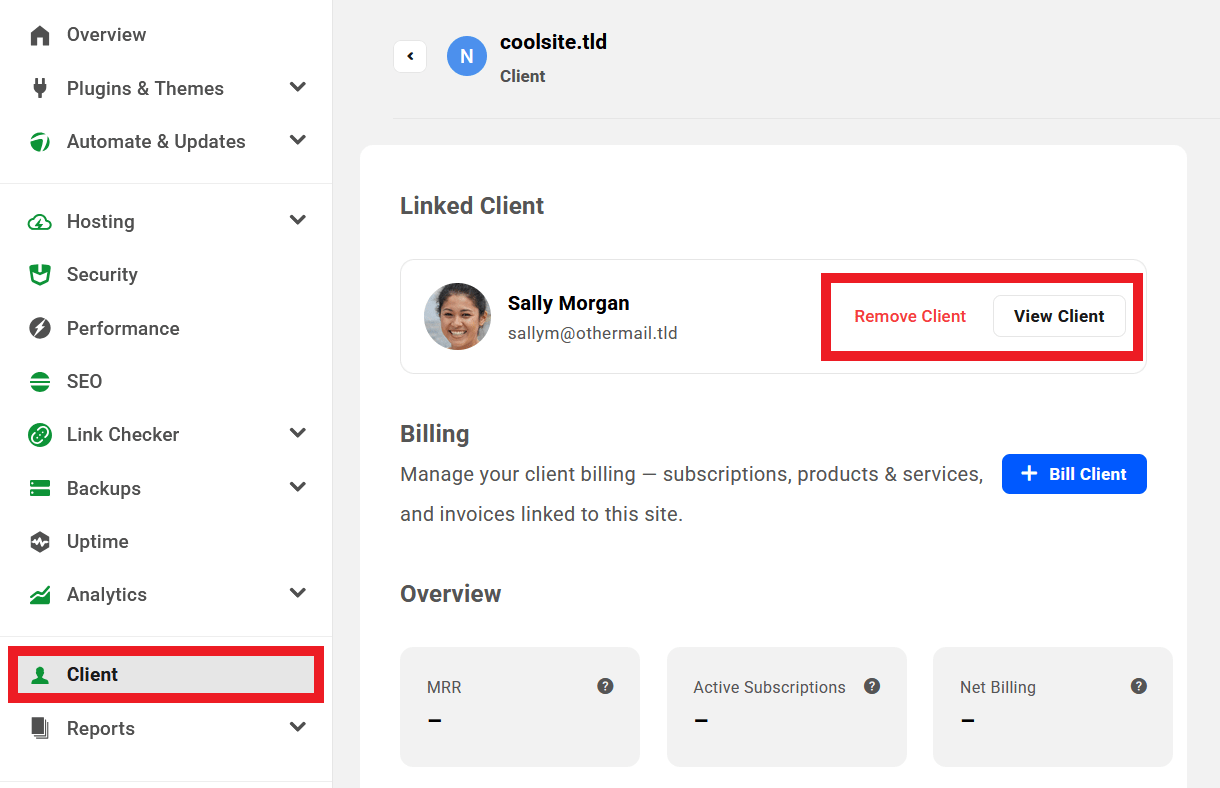This screenshot has height=788, width=1220.
Task: Click the blue N site avatar
Action: point(466,57)
